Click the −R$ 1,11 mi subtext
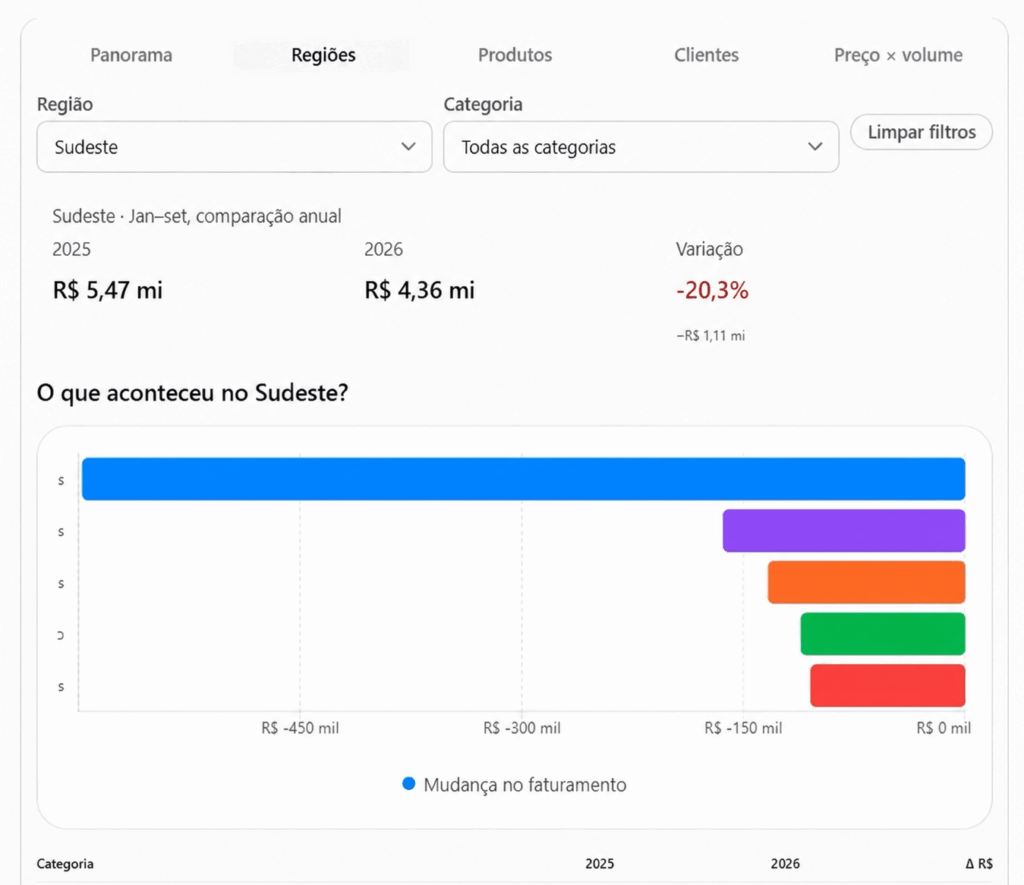1024x885 pixels. click(711, 336)
